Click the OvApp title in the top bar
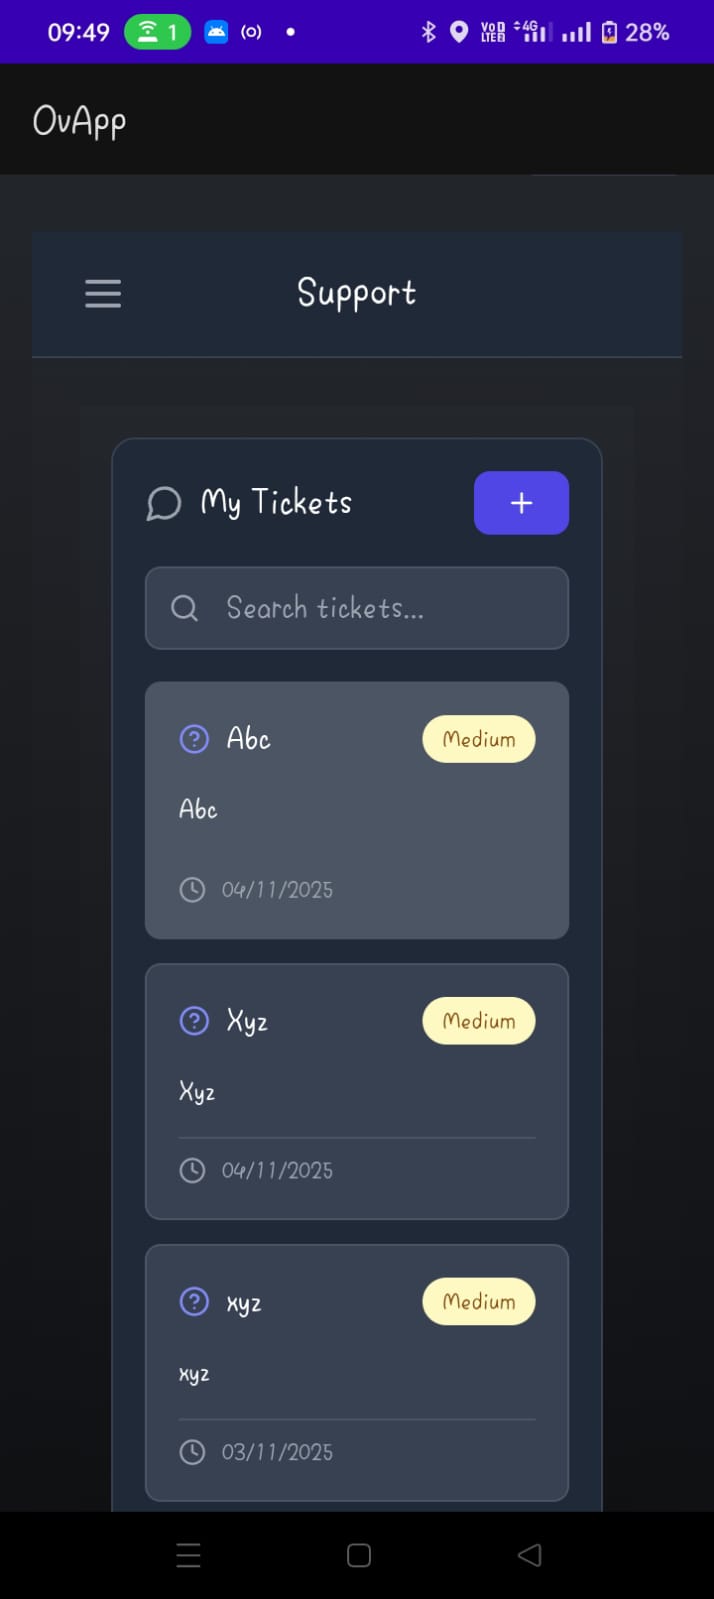The width and height of the screenshot is (714, 1599). [x=79, y=119]
